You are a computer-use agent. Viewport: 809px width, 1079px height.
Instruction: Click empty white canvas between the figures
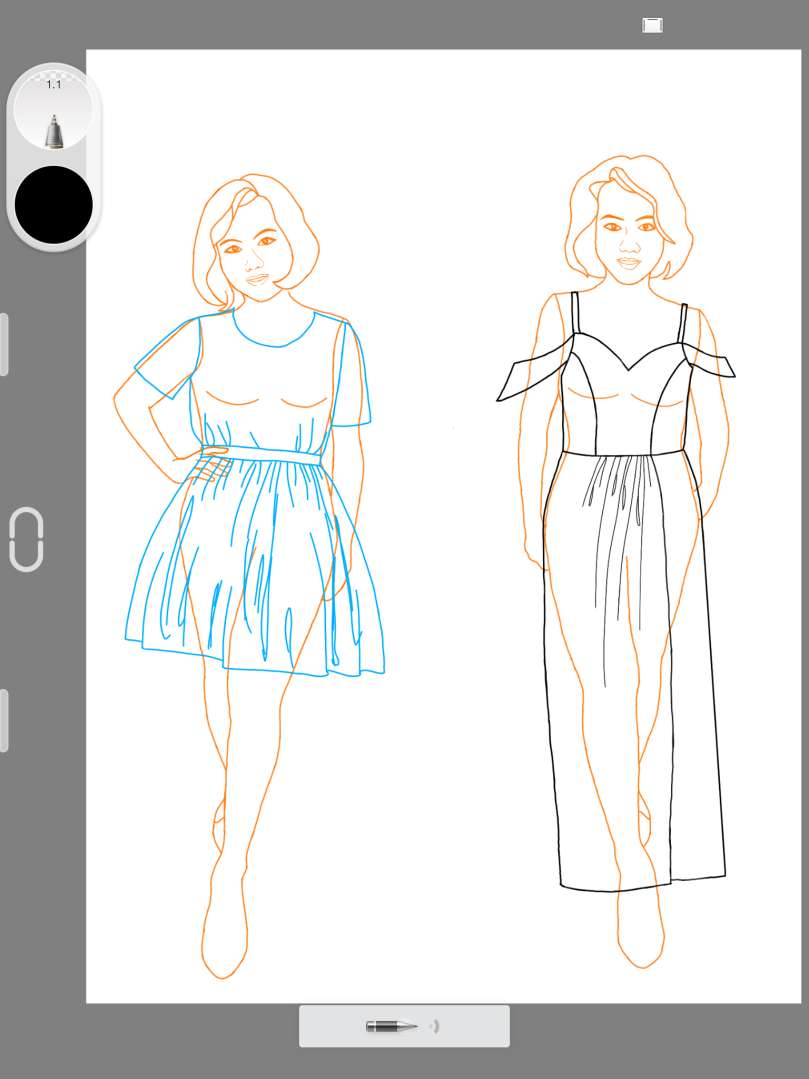click(447, 551)
